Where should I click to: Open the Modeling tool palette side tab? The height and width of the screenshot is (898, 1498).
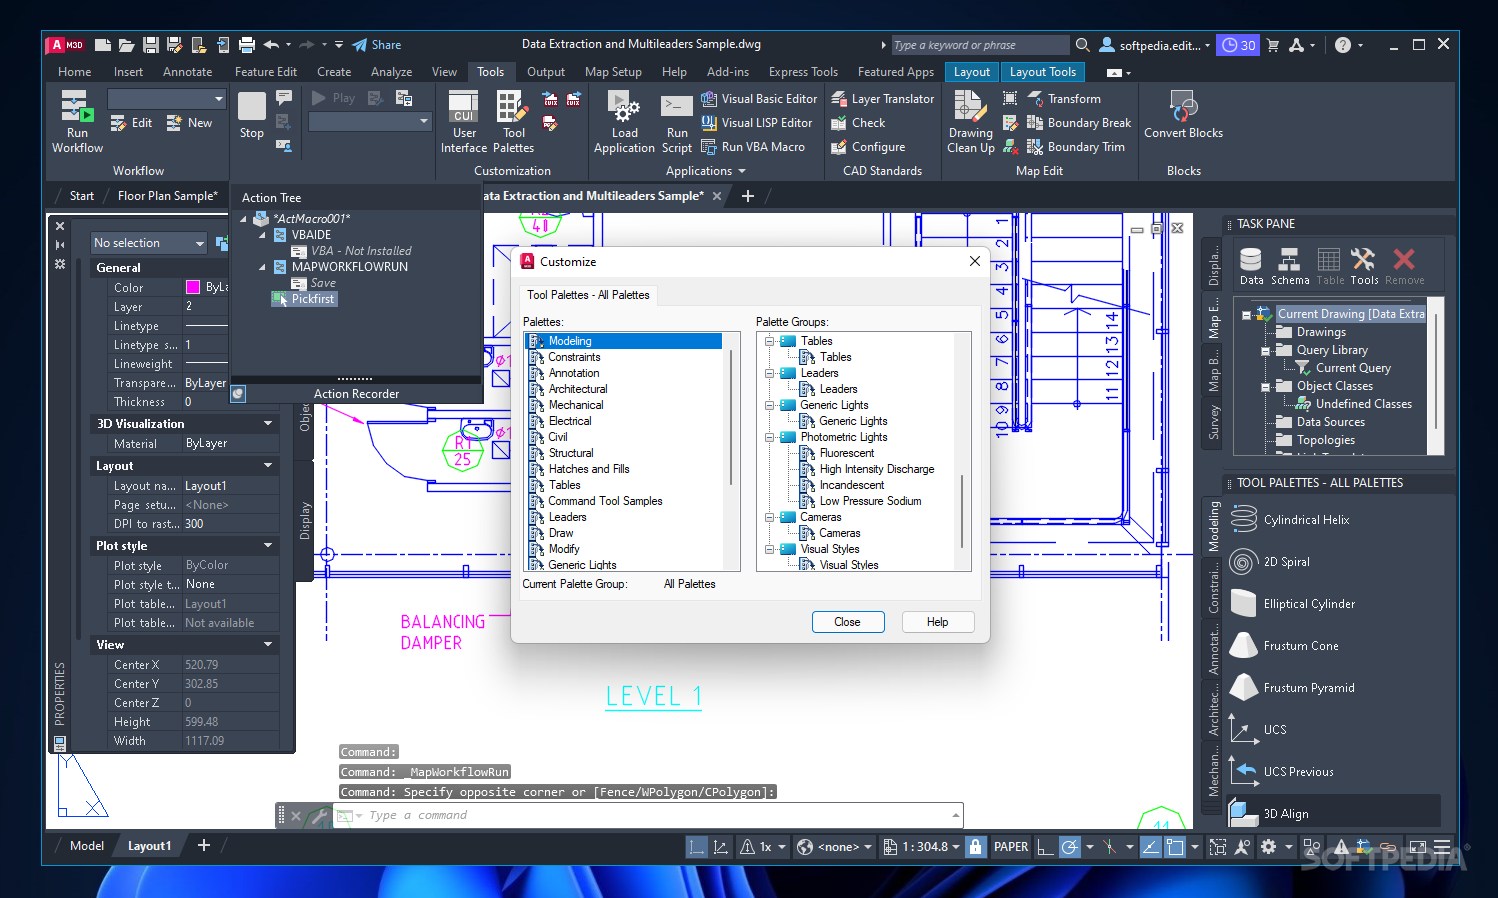[x=1214, y=528]
